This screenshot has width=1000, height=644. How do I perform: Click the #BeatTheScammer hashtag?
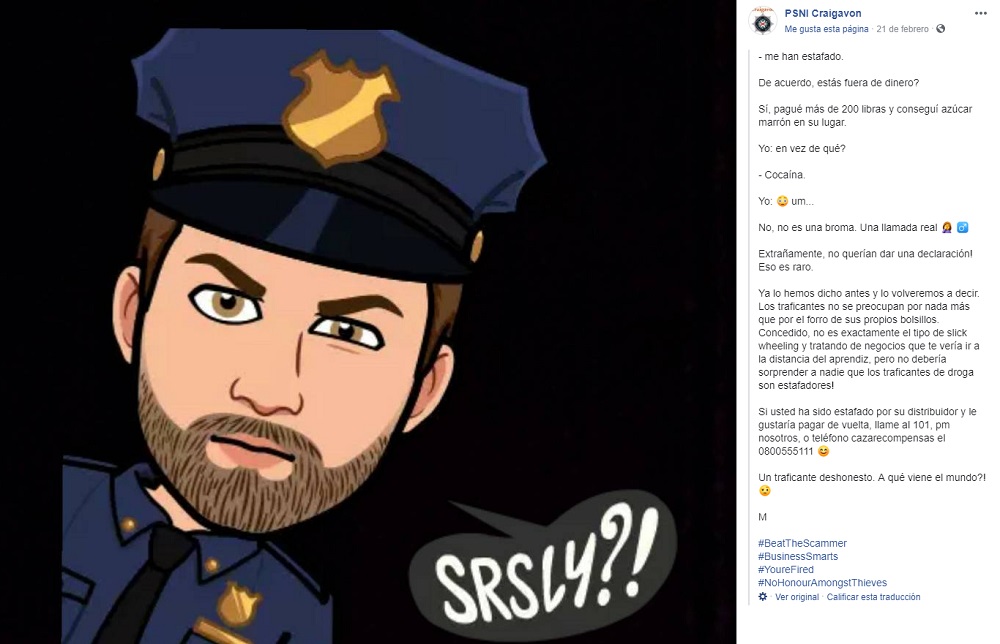(x=802, y=544)
